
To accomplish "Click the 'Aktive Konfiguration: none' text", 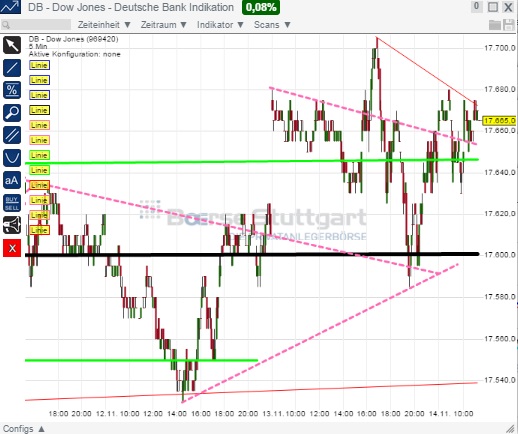I will (74, 54).
